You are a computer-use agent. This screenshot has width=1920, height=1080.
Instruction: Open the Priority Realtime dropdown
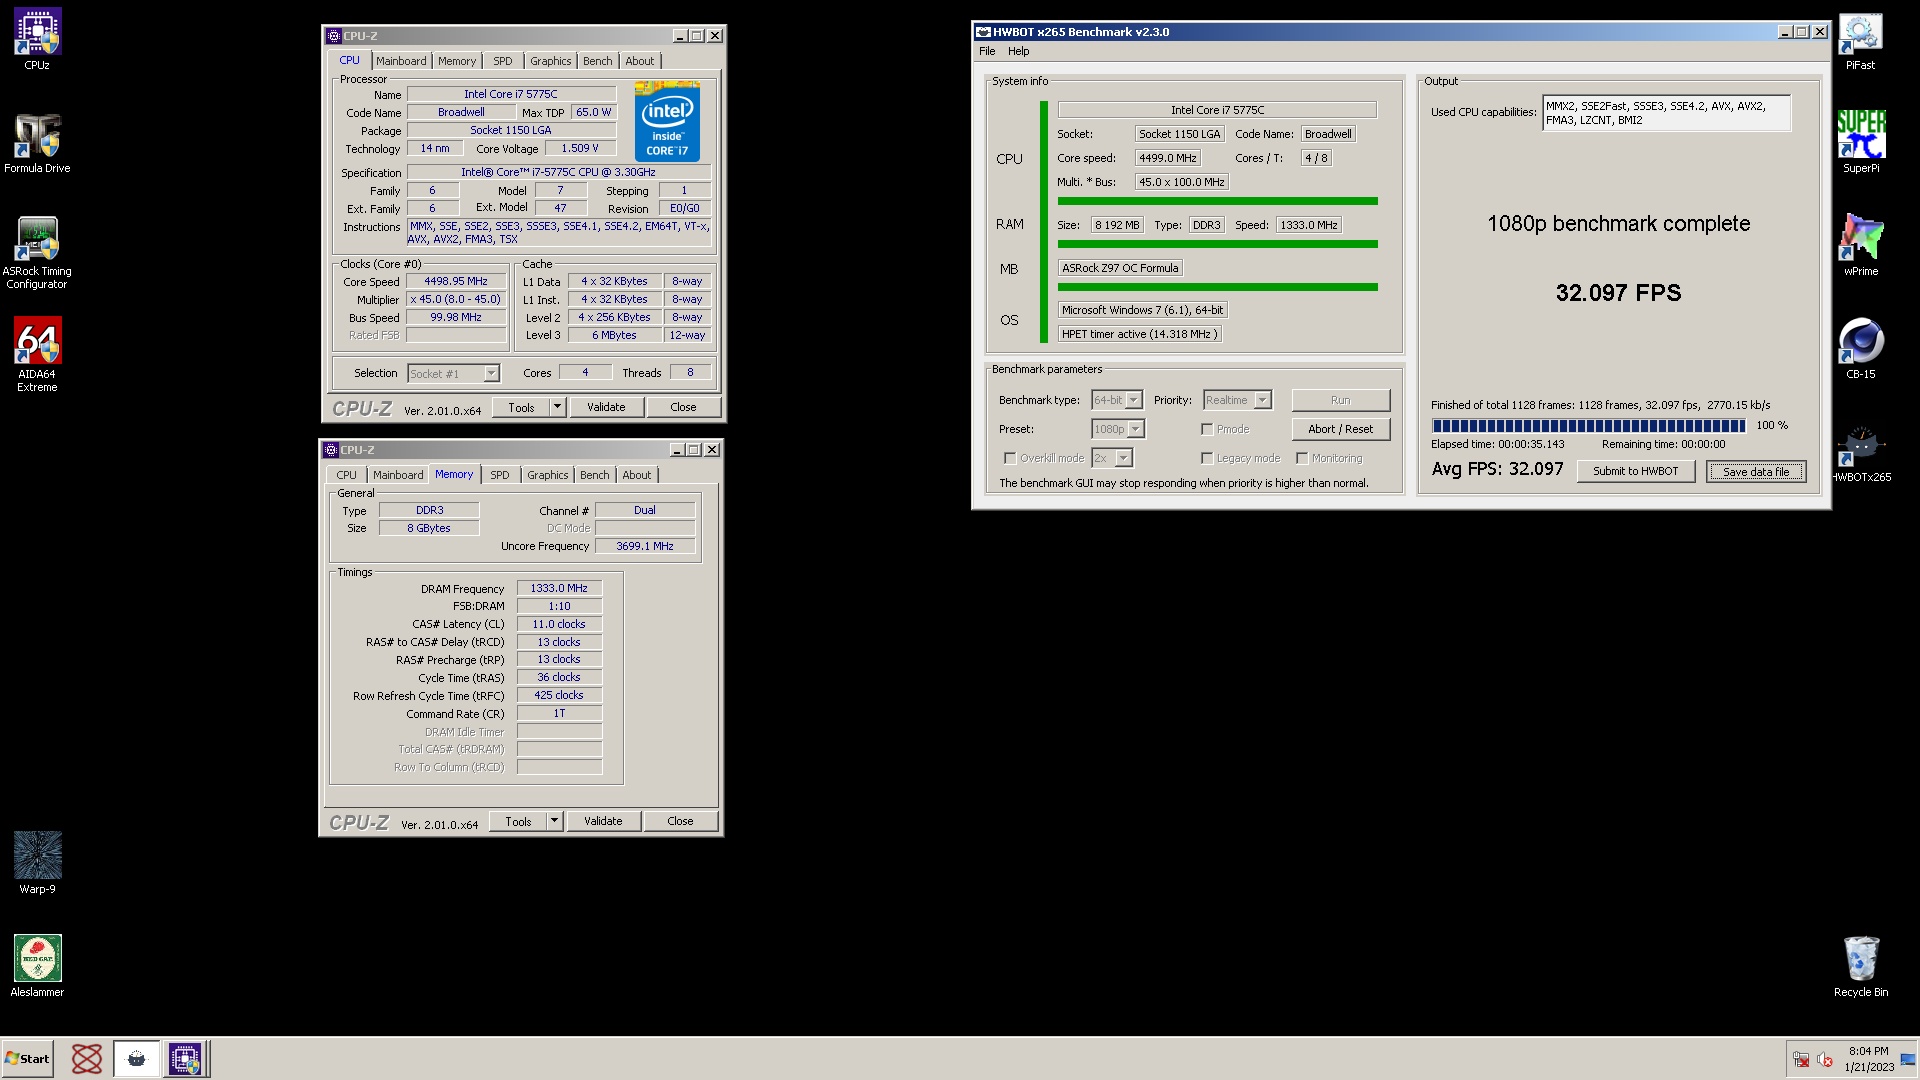coord(1262,400)
